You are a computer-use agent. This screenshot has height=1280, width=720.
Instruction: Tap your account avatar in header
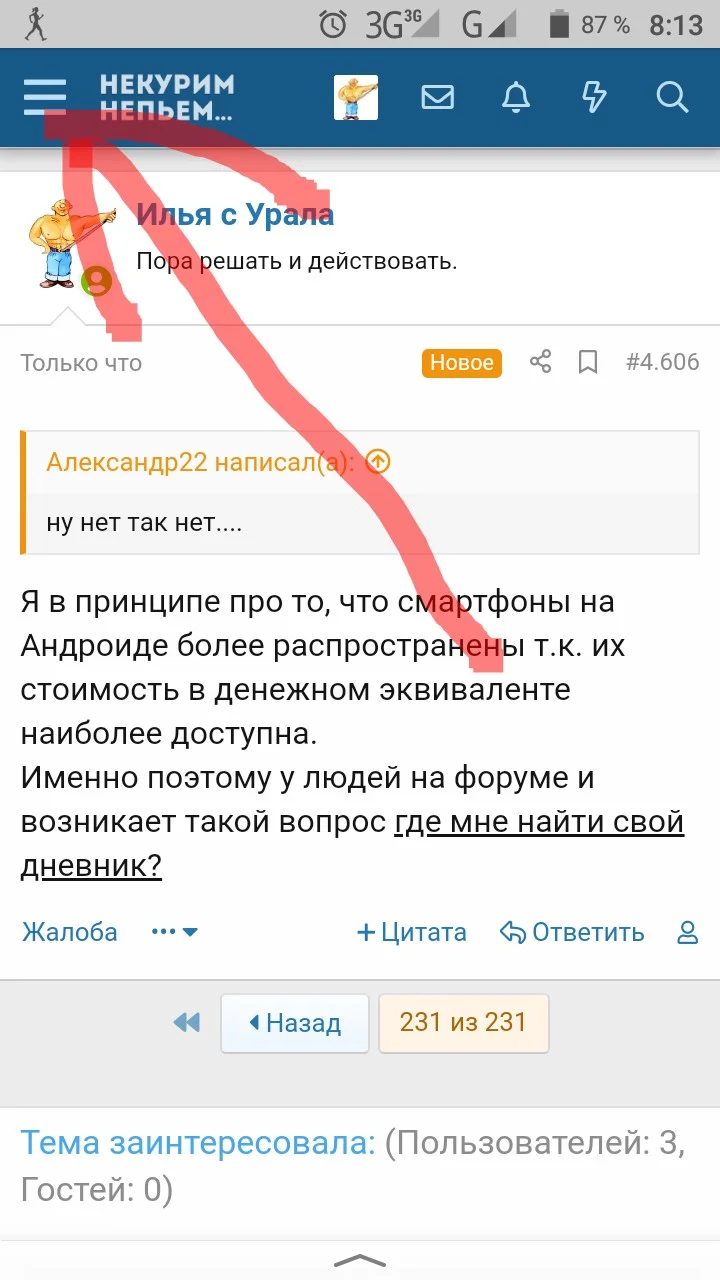[356, 97]
